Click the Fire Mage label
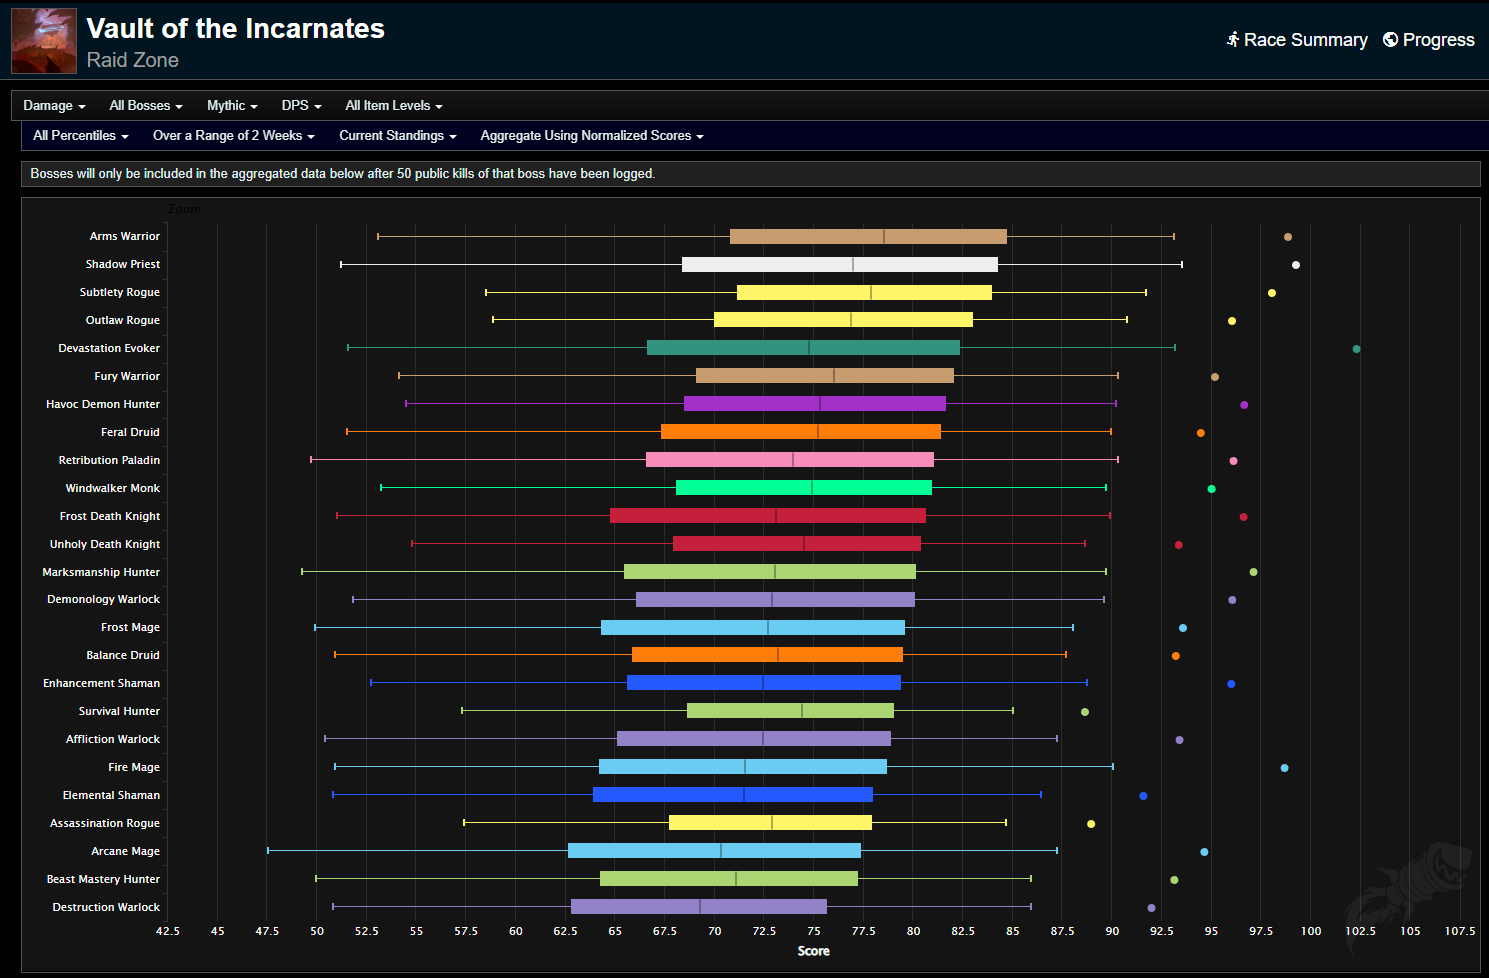This screenshot has width=1489, height=978. click(x=134, y=767)
